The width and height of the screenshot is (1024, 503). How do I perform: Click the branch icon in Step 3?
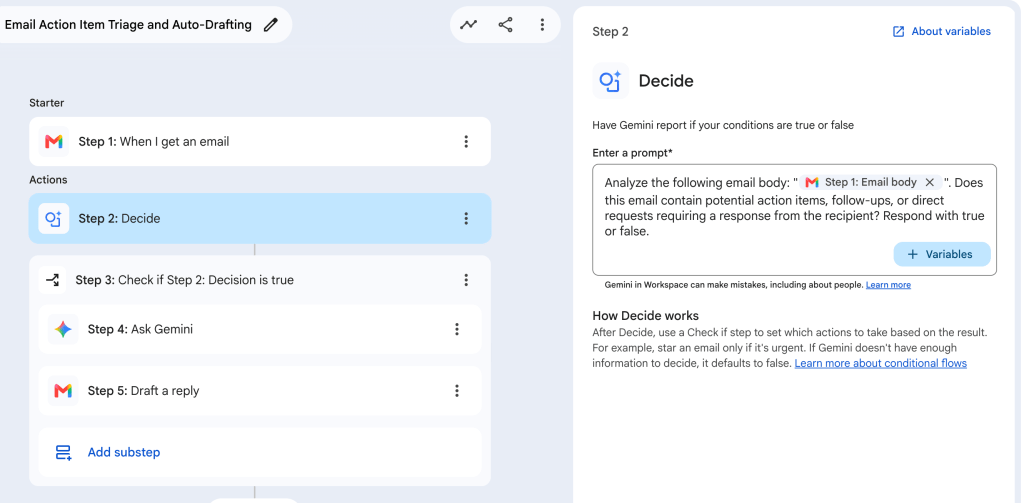coord(52,280)
